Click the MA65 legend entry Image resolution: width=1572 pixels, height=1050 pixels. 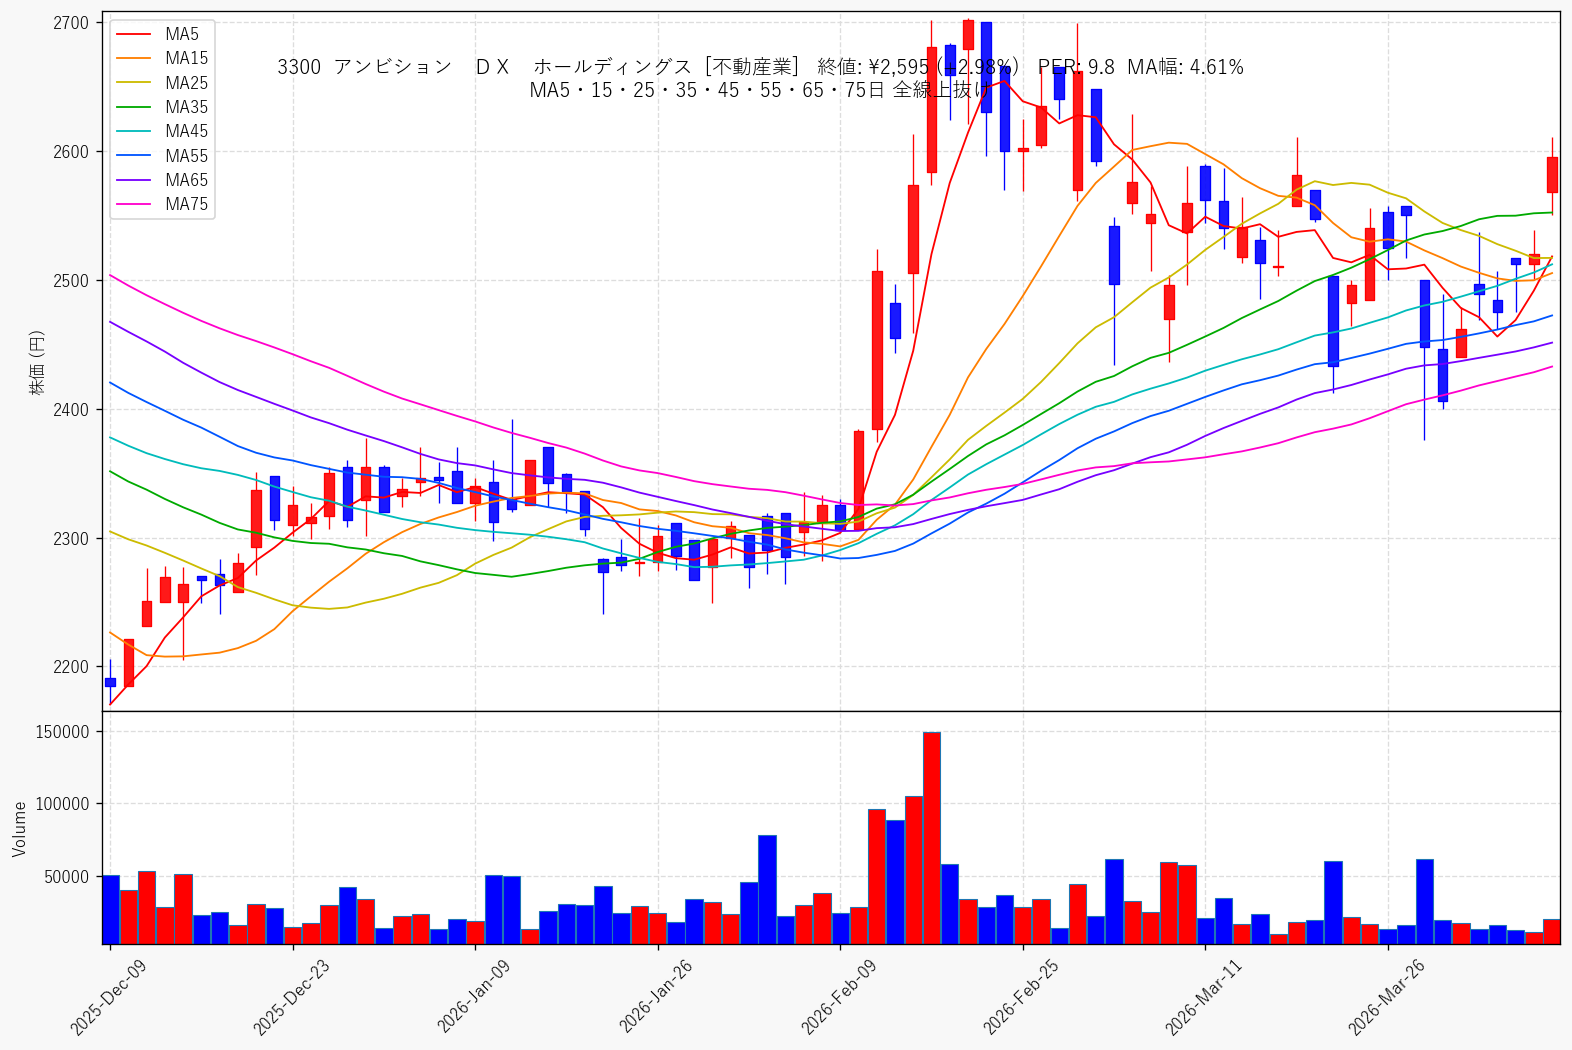162,180
